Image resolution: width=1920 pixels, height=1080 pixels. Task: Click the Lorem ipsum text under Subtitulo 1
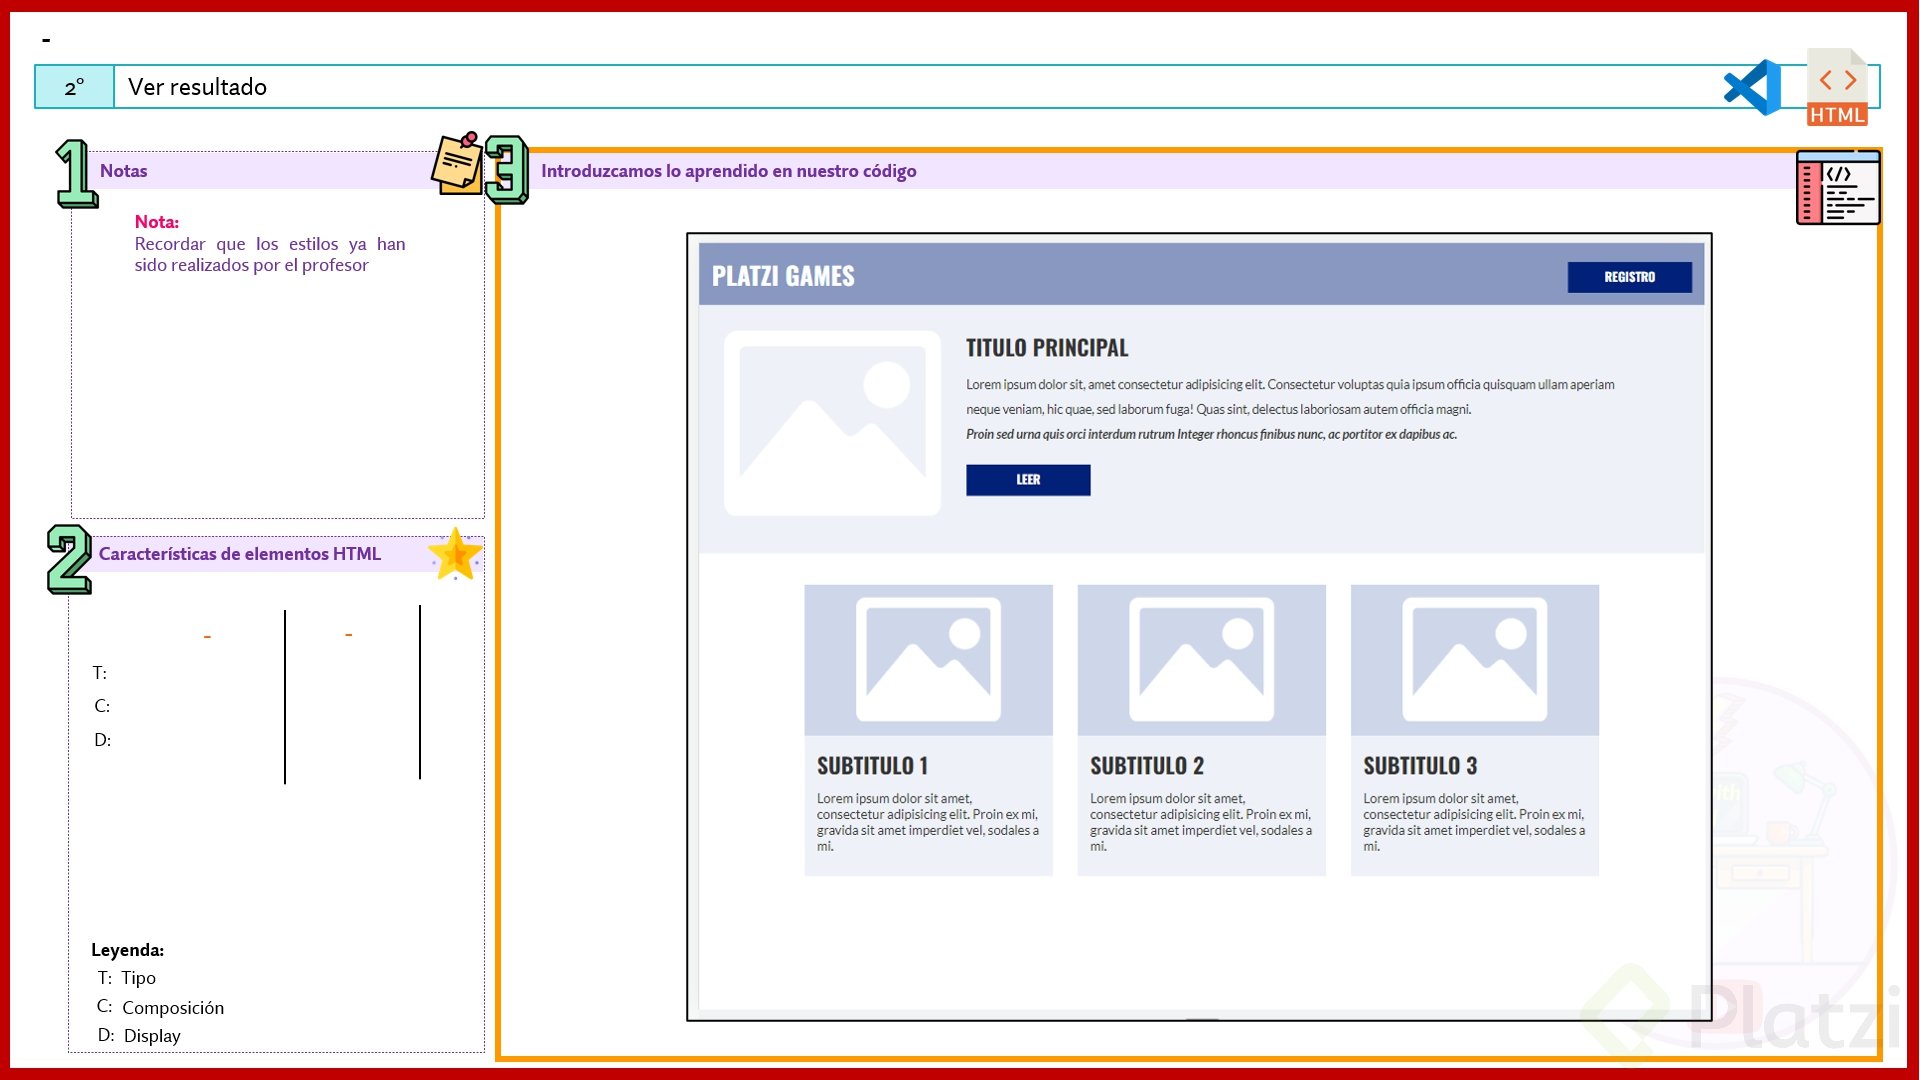click(x=928, y=822)
